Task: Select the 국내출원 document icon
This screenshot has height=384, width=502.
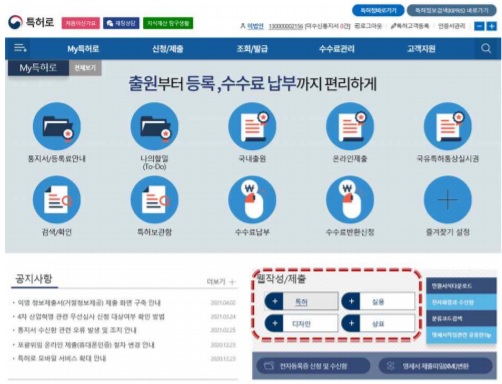Action: [x=252, y=126]
